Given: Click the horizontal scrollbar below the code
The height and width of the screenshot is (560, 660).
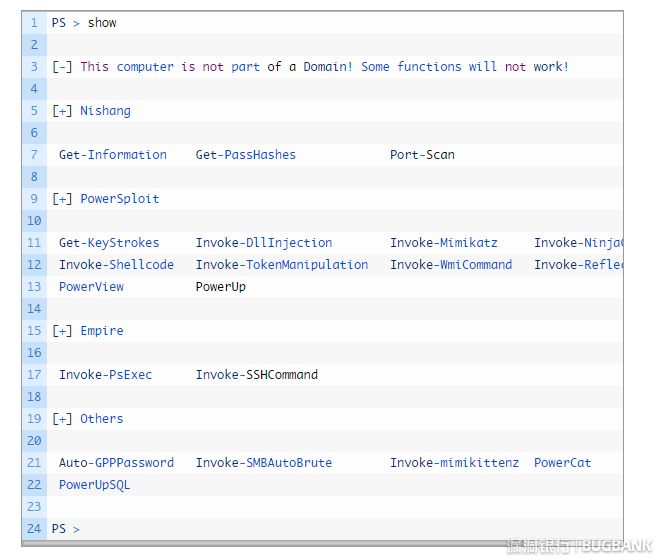Looking at the screenshot, I should pos(322,544).
